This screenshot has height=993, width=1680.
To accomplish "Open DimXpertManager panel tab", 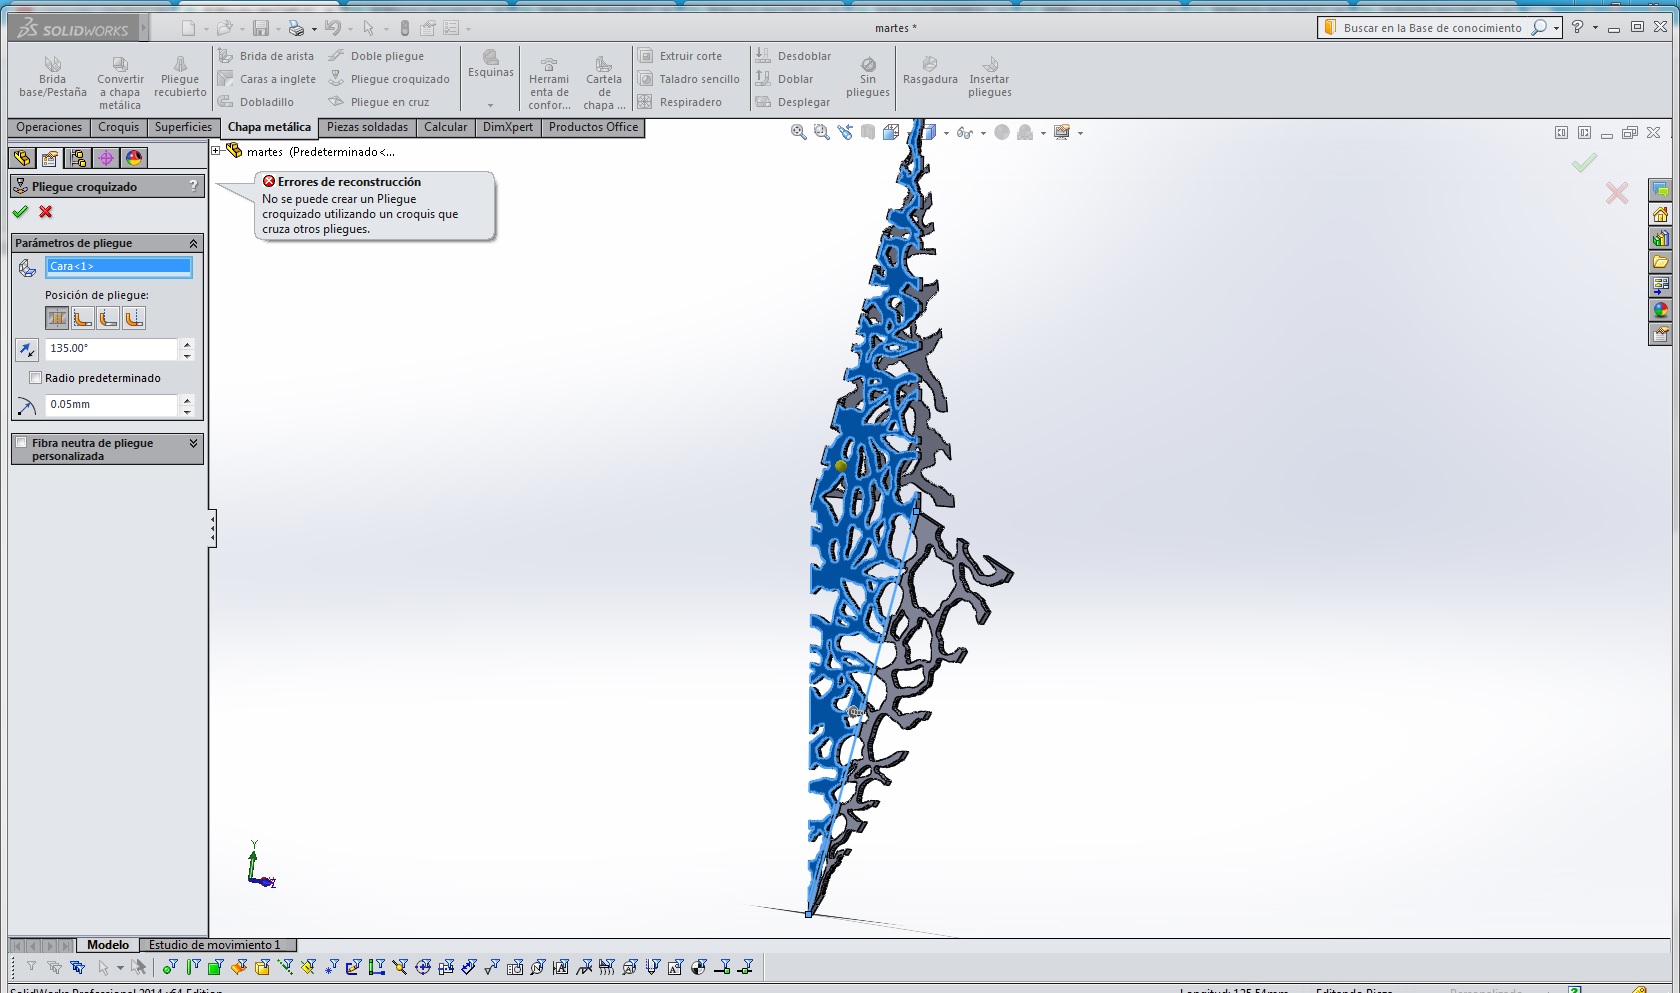I will pyautogui.click(x=106, y=158).
